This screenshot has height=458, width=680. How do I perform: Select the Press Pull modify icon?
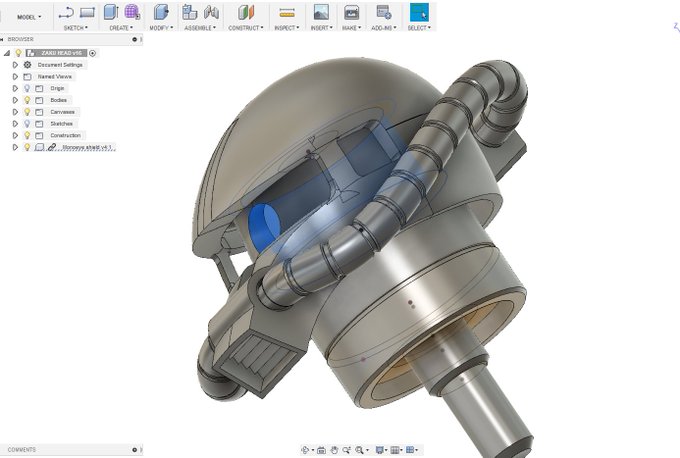(x=161, y=12)
